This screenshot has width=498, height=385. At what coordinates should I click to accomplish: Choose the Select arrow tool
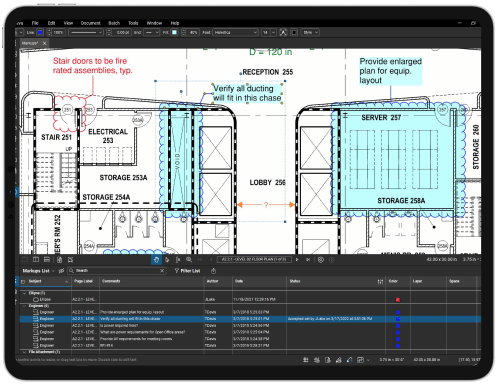pyautogui.click(x=167, y=260)
